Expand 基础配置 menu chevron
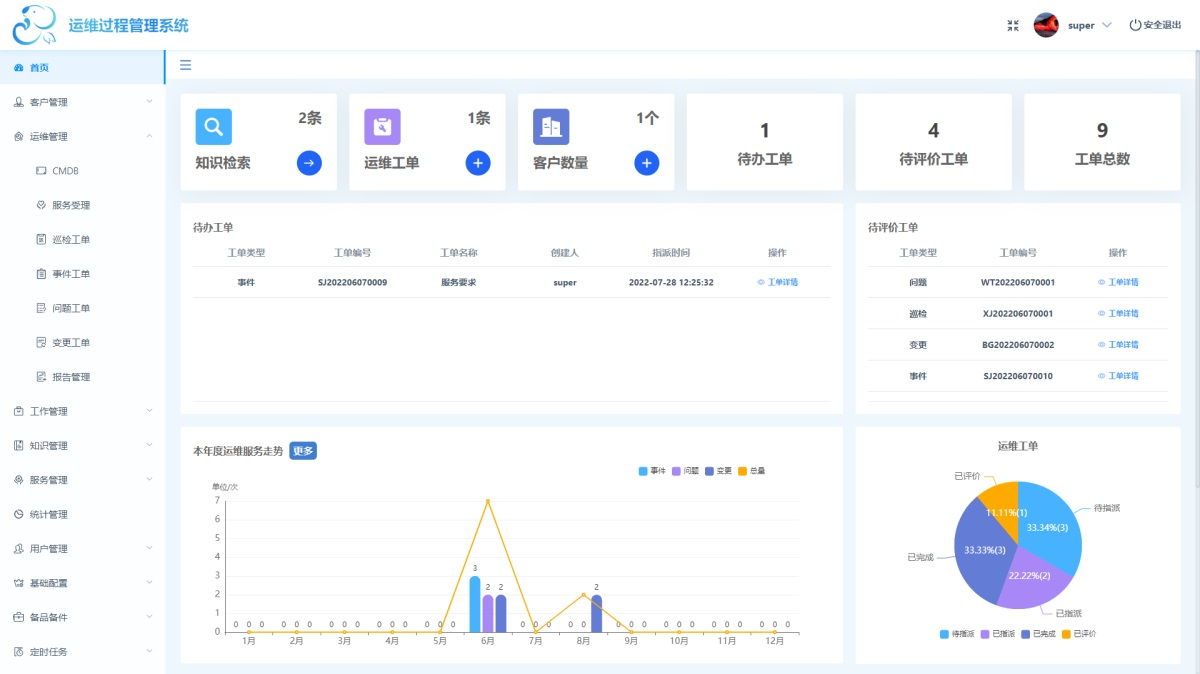1200x674 pixels. point(149,583)
